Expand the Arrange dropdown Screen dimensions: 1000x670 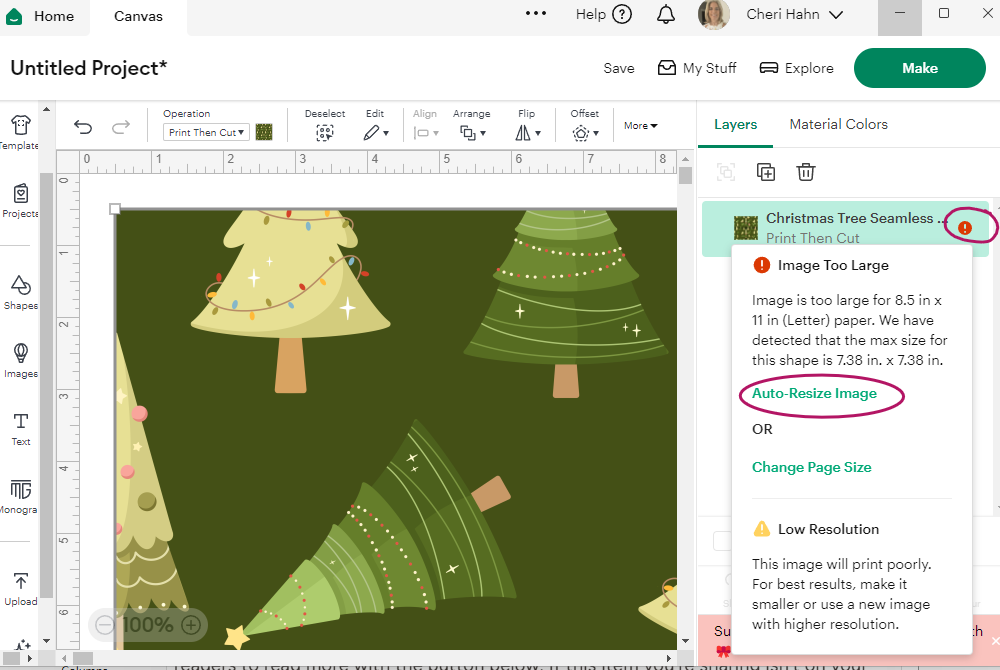(470, 131)
